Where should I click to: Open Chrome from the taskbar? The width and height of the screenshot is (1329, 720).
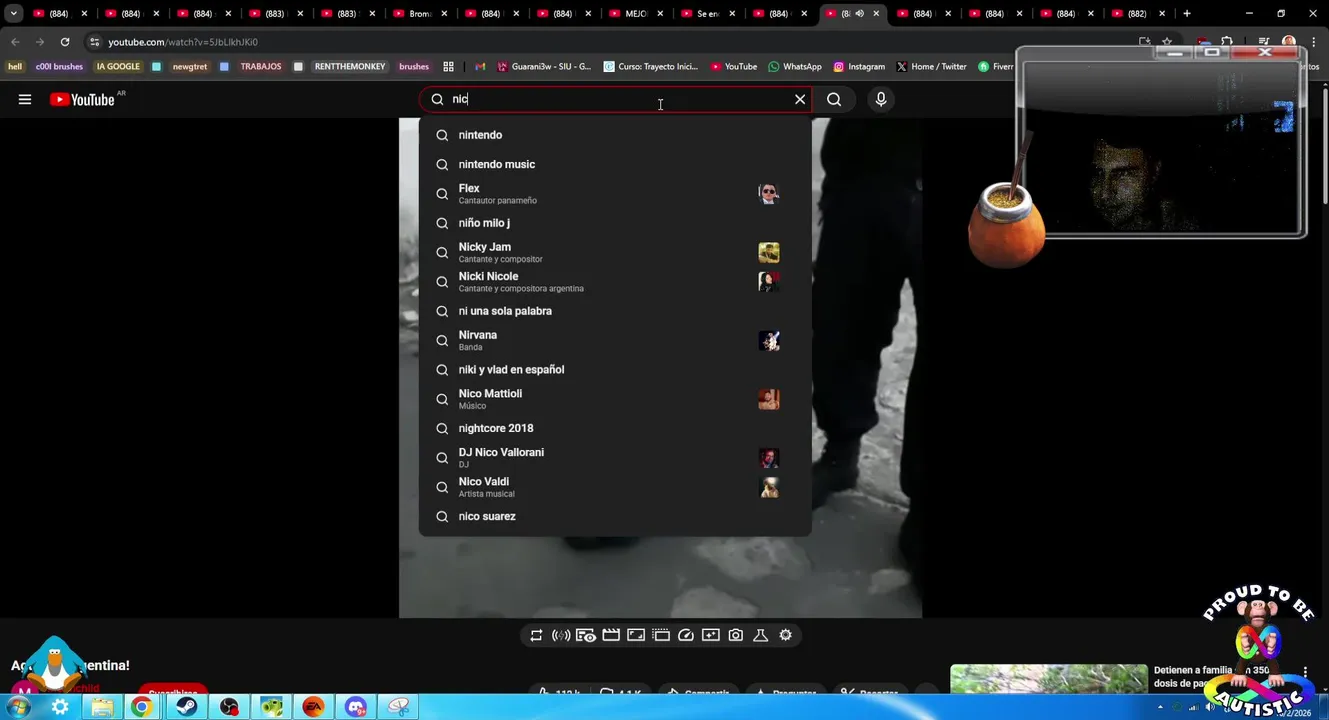[x=142, y=707]
